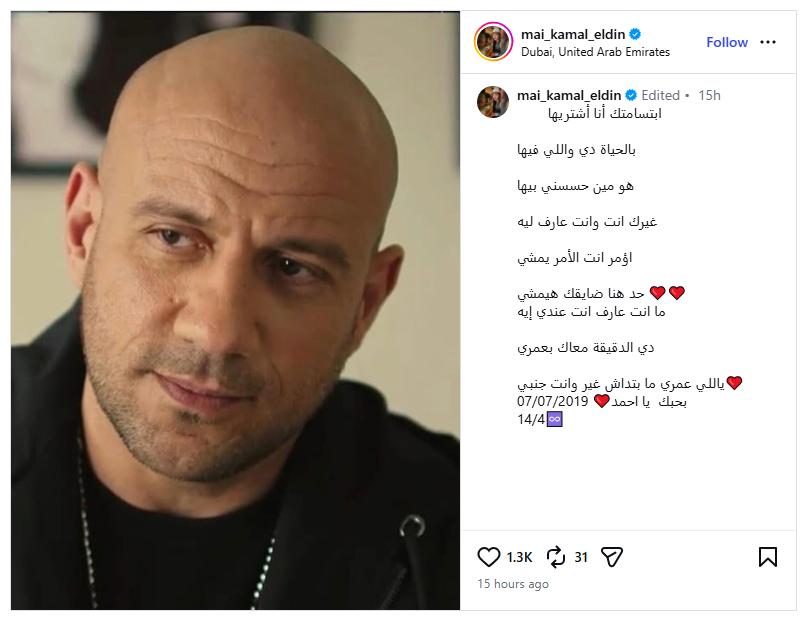Click the '15 hours ago' timestamp
The width and height of the screenshot is (811, 621).
[x=513, y=584]
